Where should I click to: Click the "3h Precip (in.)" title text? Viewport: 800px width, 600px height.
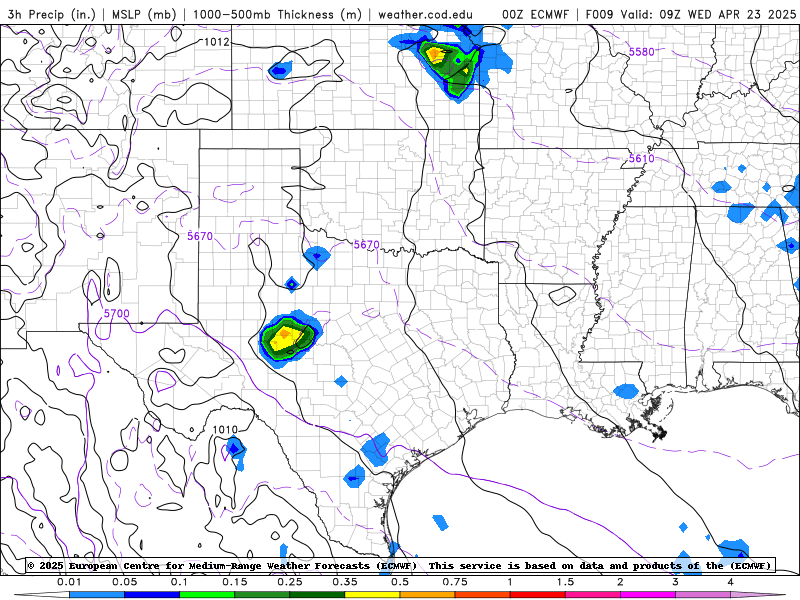click(x=51, y=14)
